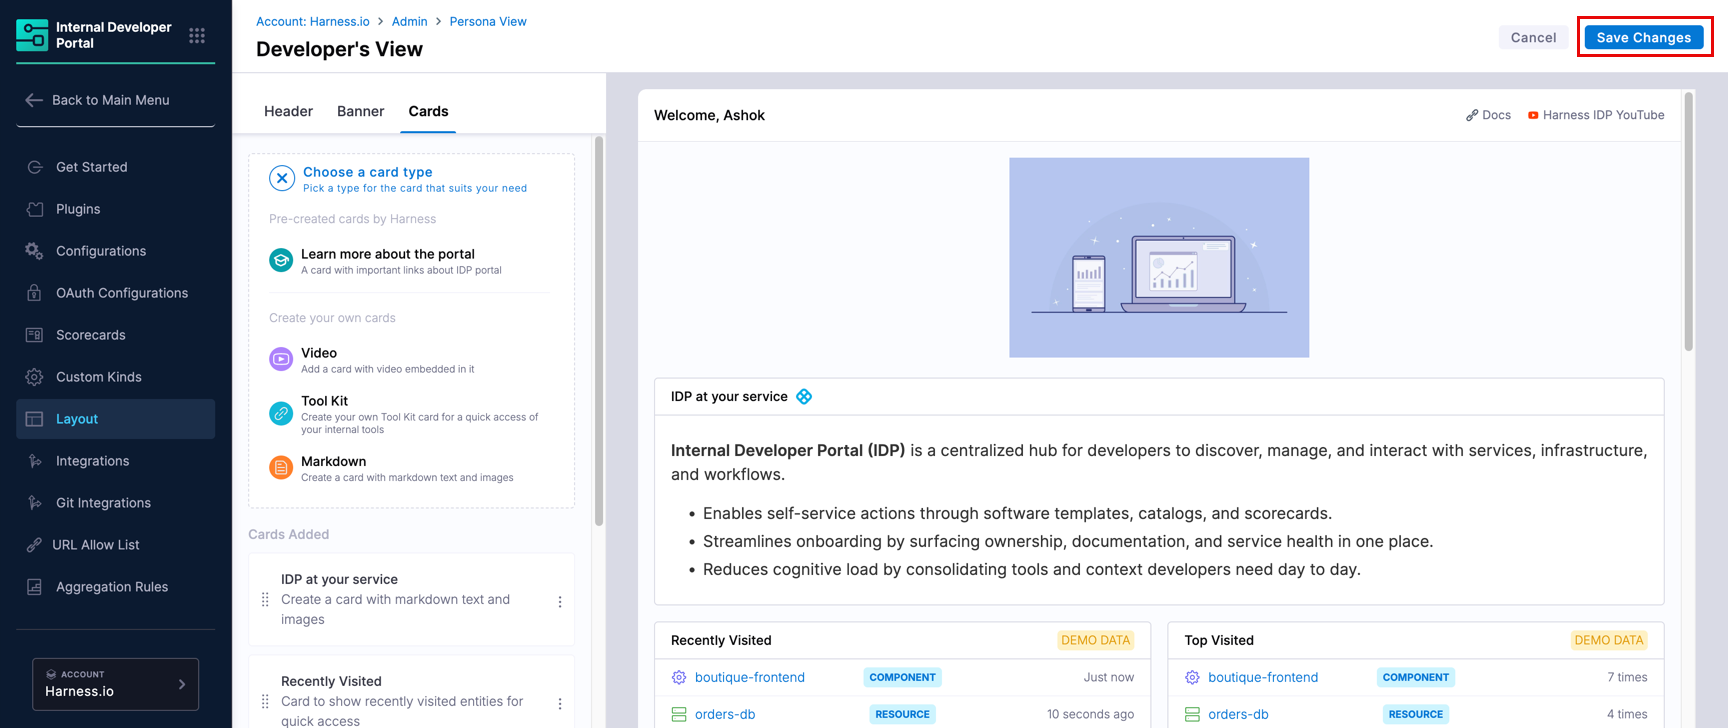
Task: Expand the Harness.io account switcher
Action: (115, 684)
